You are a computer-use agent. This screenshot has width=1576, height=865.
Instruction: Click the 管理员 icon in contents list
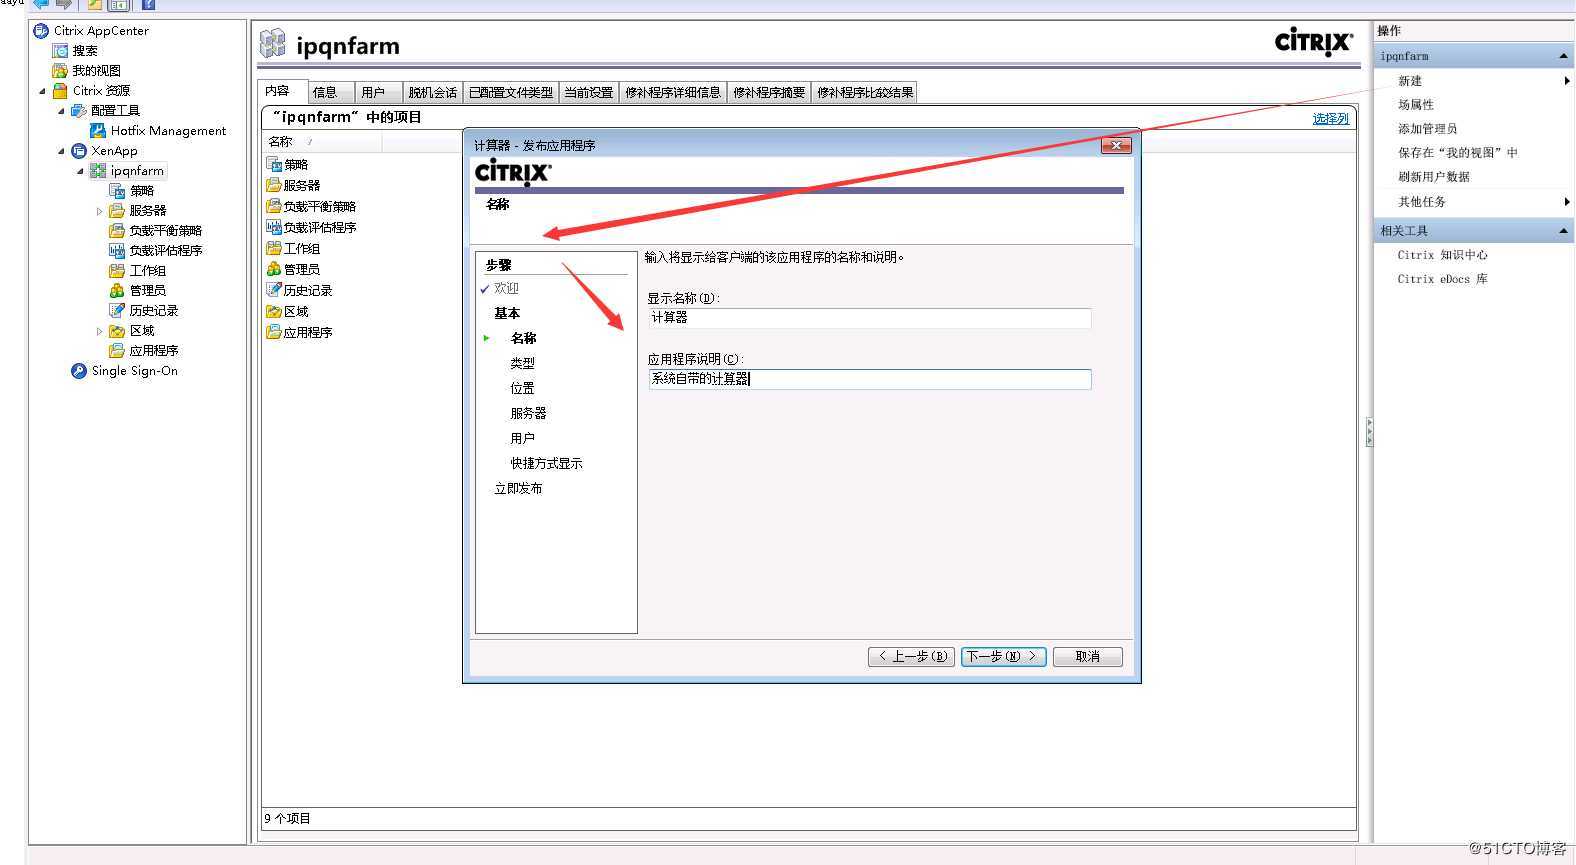pyautogui.click(x=274, y=269)
